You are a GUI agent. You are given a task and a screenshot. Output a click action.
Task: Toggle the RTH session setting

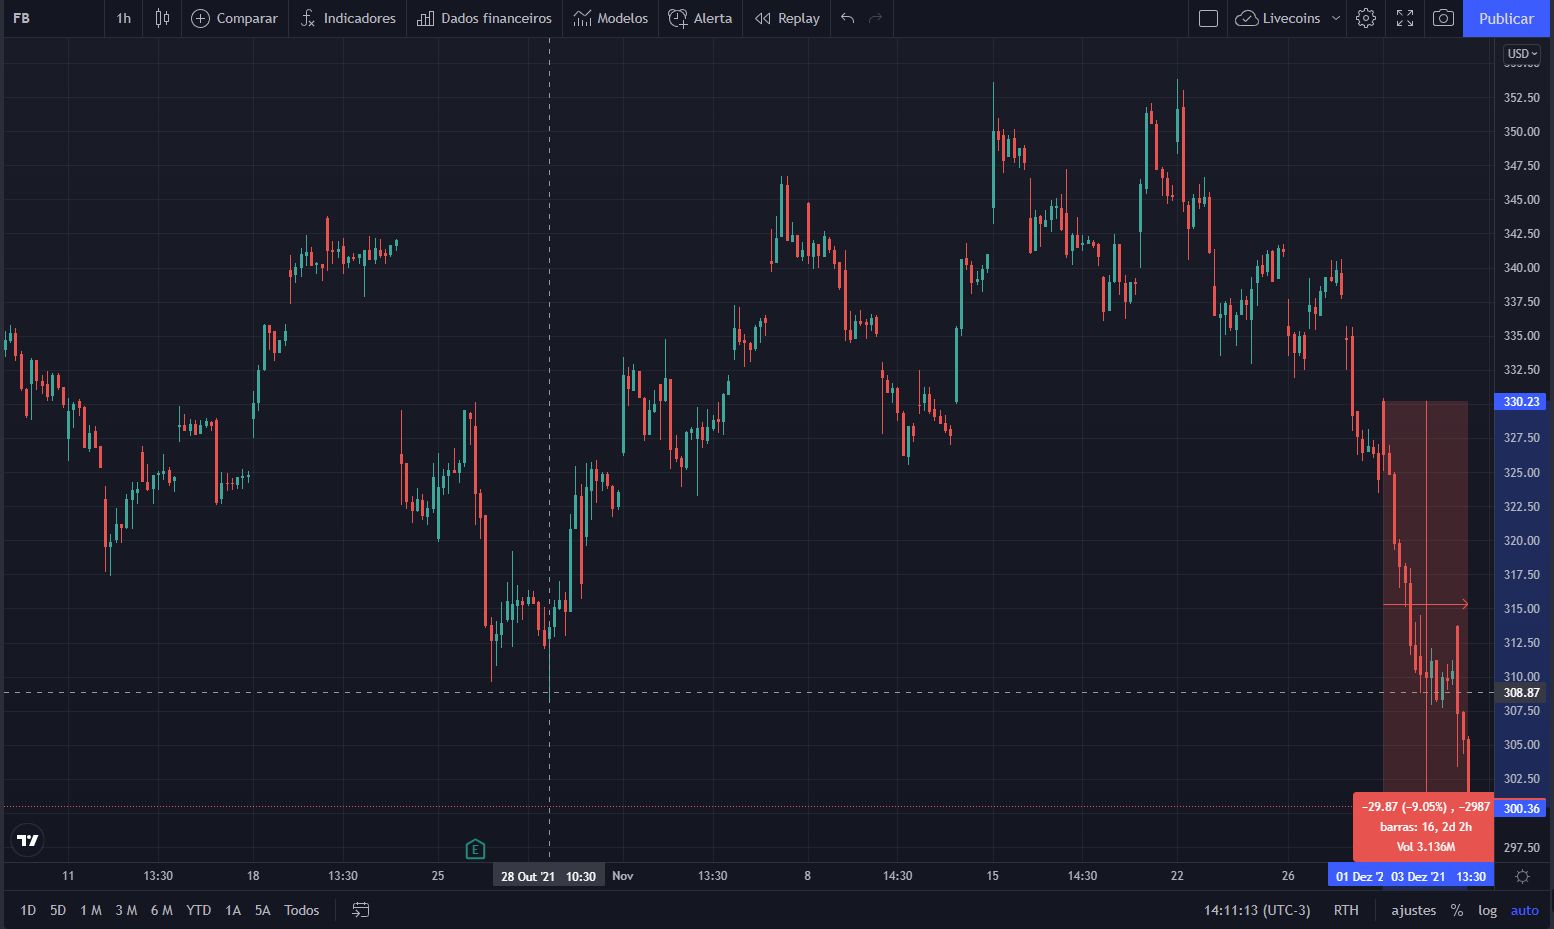tap(1346, 910)
